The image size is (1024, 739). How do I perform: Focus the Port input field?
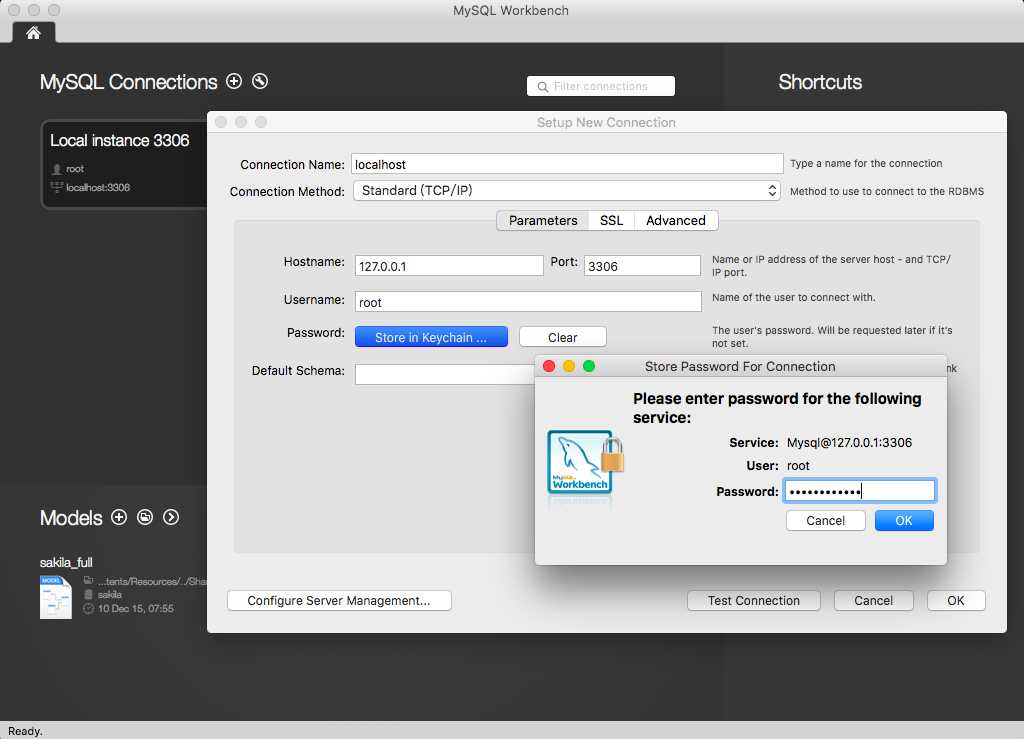pyautogui.click(x=642, y=266)
